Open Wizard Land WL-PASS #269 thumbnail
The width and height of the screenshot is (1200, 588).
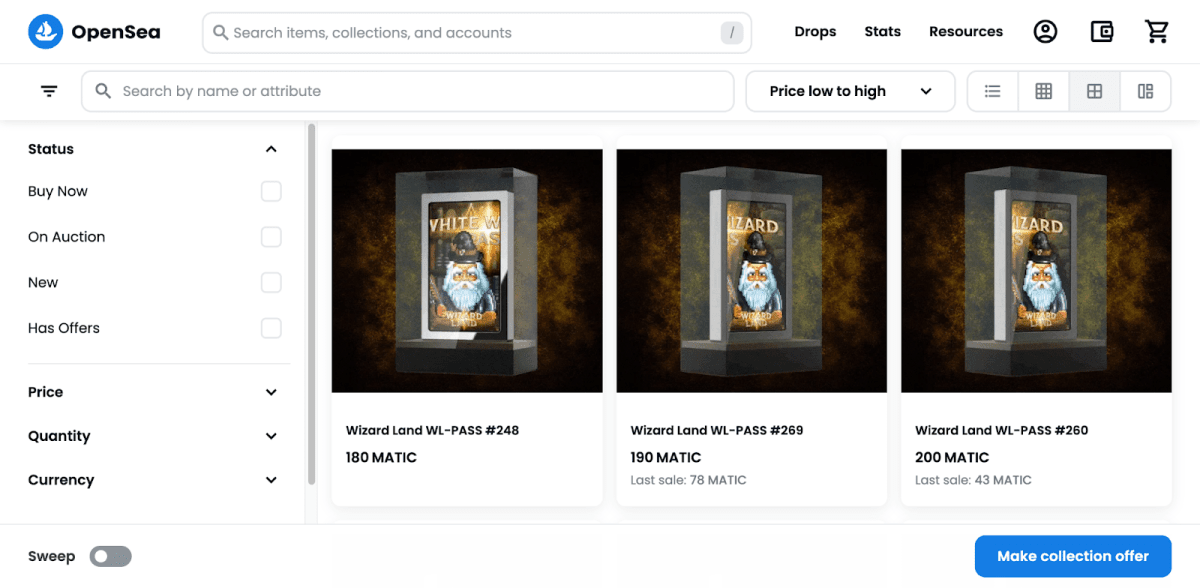coord(752,270)
